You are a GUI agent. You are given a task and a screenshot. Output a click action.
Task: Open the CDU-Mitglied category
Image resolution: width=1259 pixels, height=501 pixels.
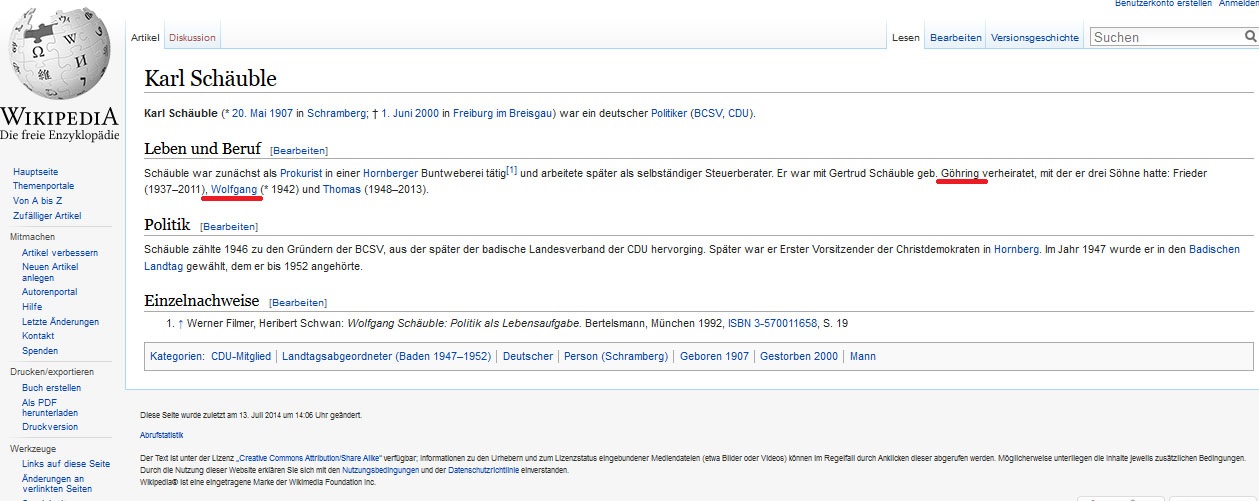pos(241,356)
